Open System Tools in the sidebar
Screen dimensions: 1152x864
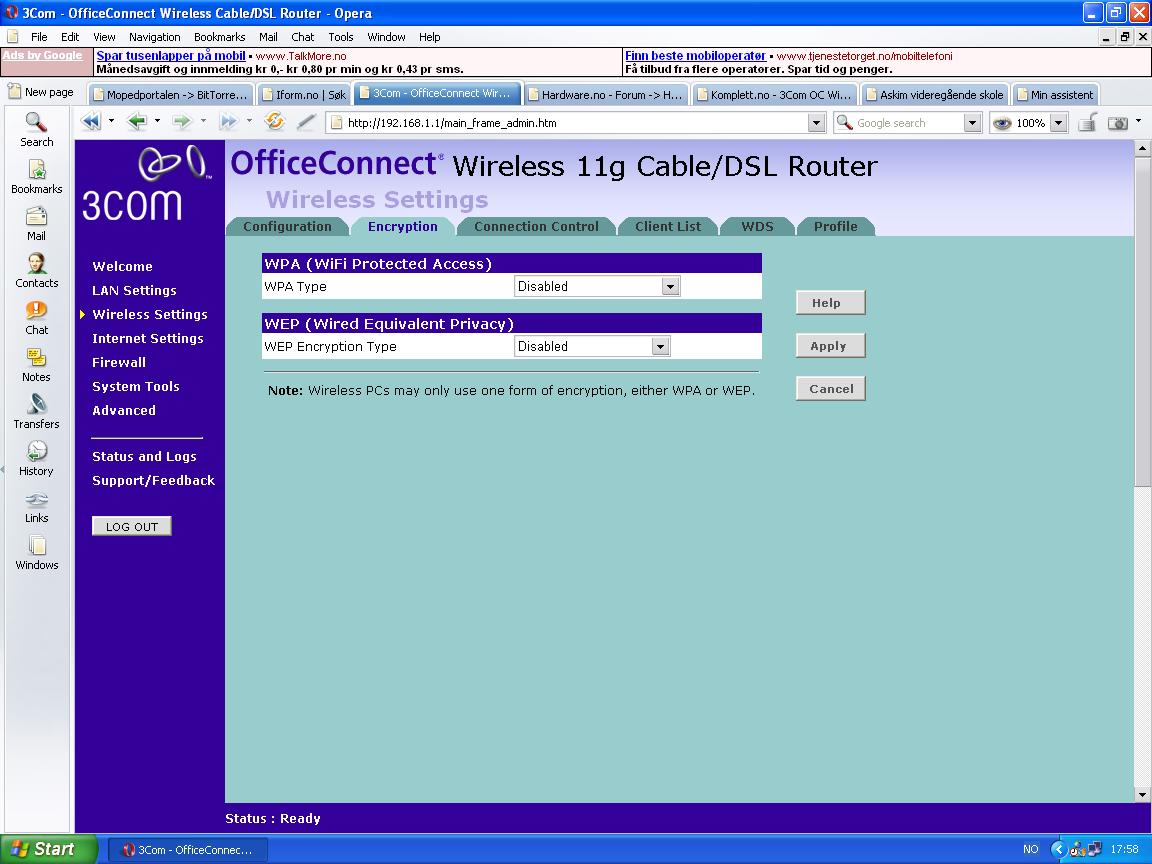point(136,386)
